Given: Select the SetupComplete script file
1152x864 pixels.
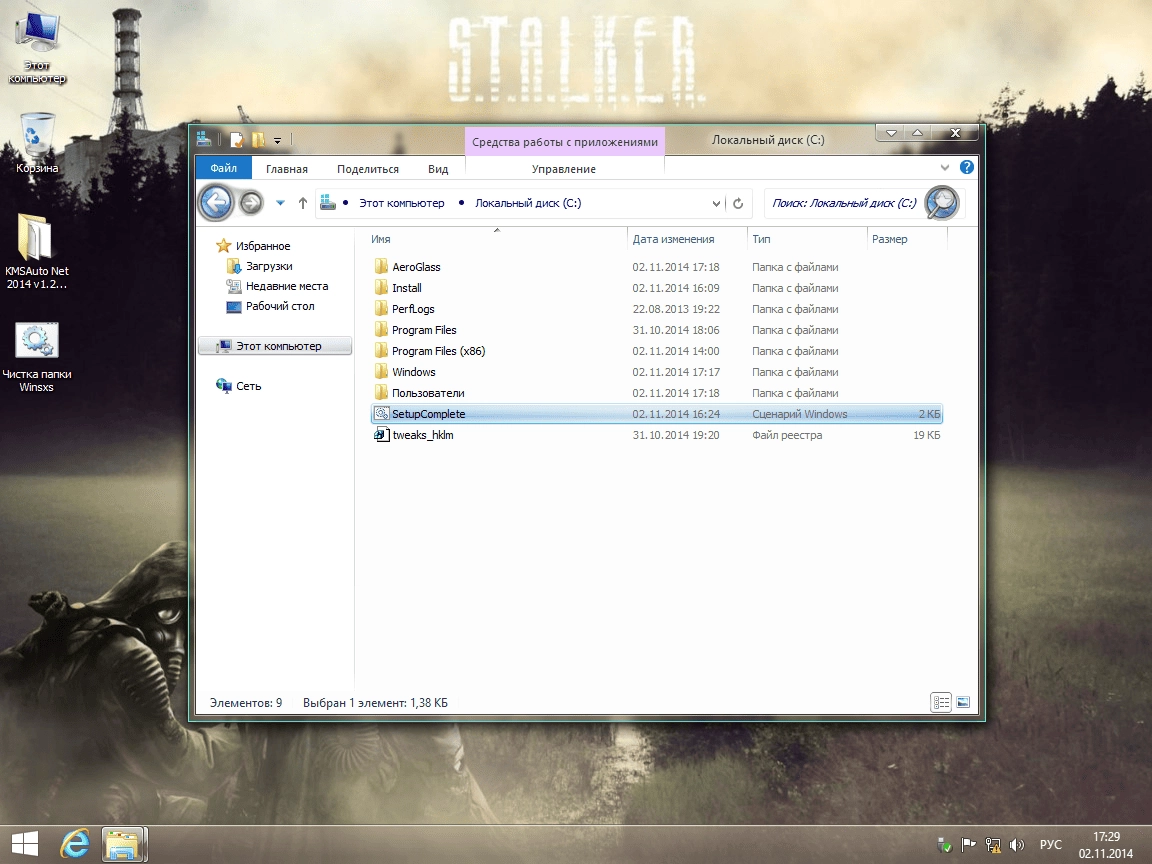Looking at the screenshot, I should coord(657,414).
